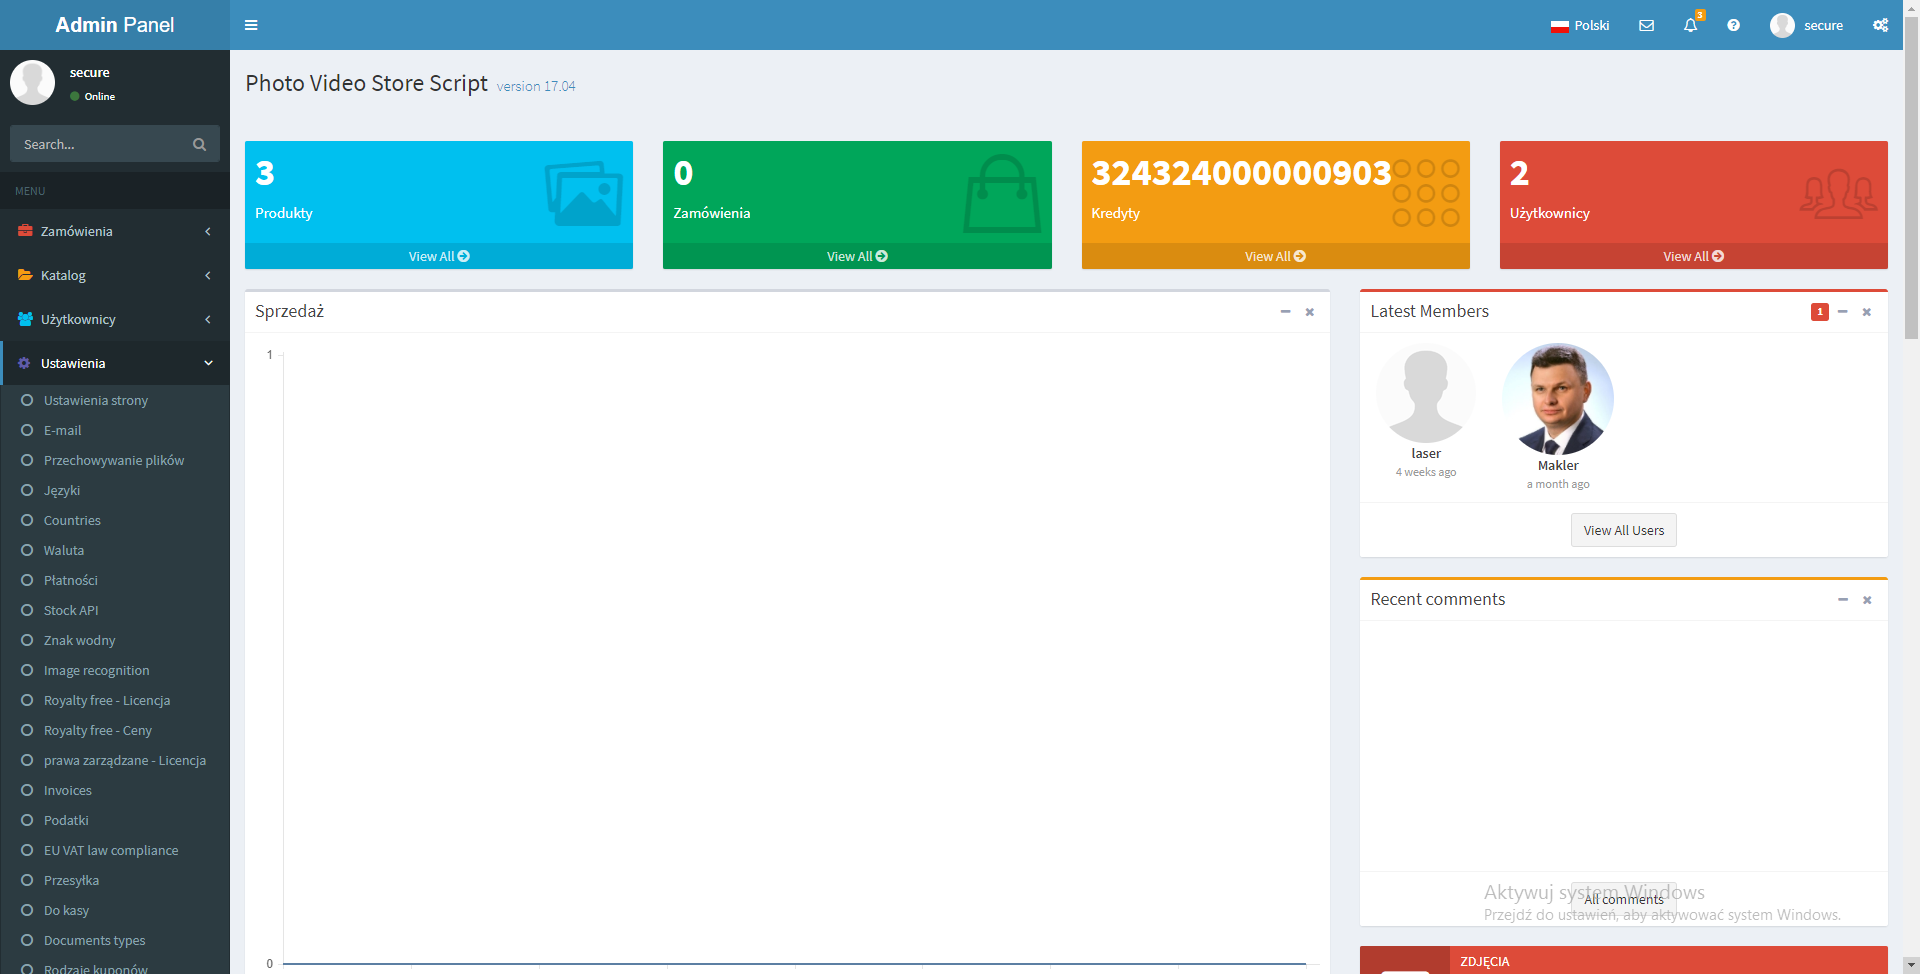Screen dimensions: 1920x974
Task: Expand the Zamówienia sidebar menu chevron
Action: 208,231
